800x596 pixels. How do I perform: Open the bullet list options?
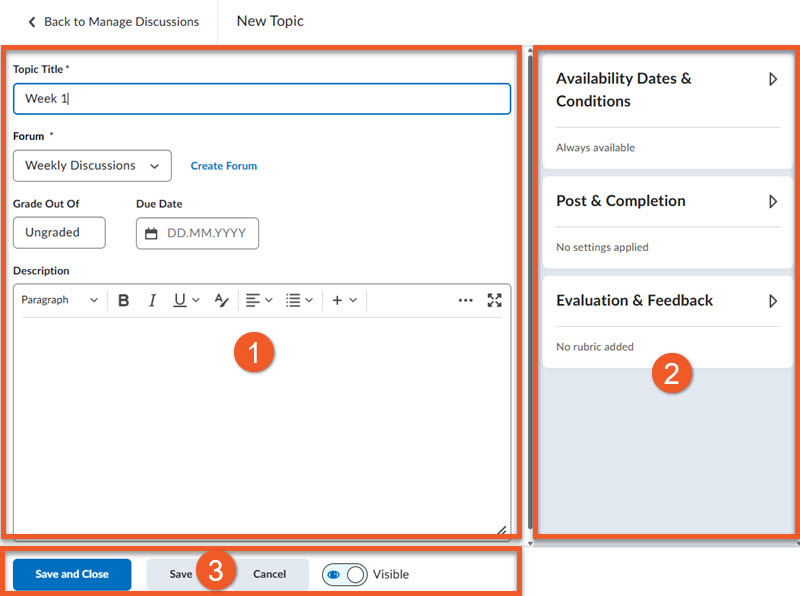coord(298,300)
